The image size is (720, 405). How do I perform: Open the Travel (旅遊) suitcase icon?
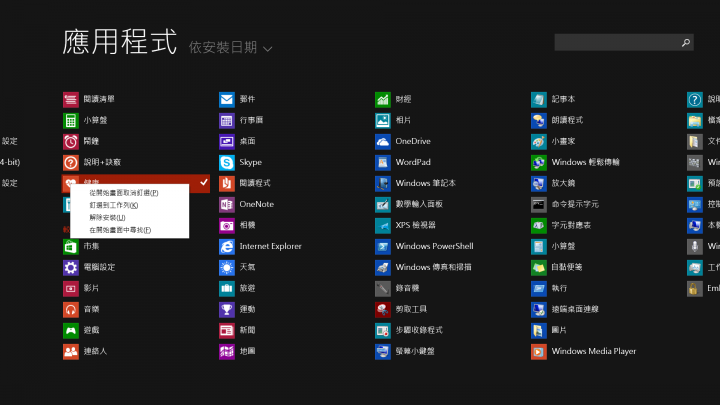click(x=227, y=288)
